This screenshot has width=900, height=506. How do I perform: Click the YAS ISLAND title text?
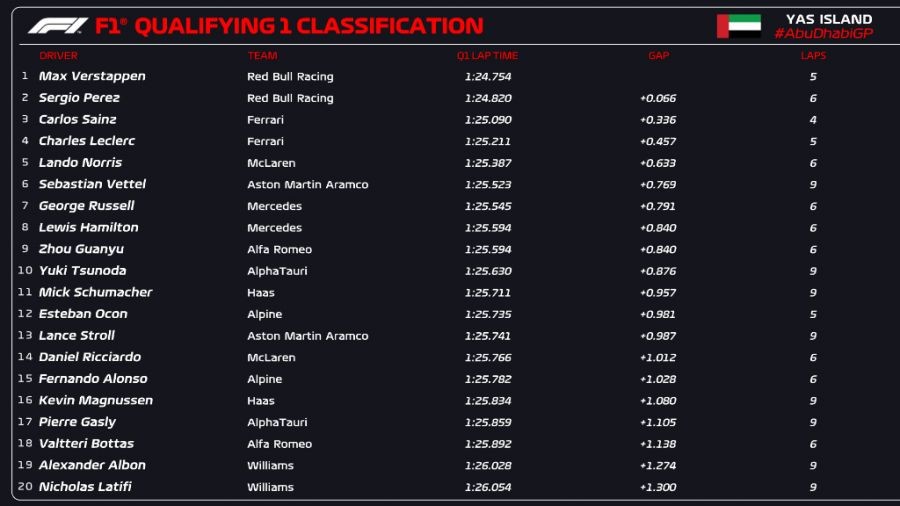pos(829,19)
